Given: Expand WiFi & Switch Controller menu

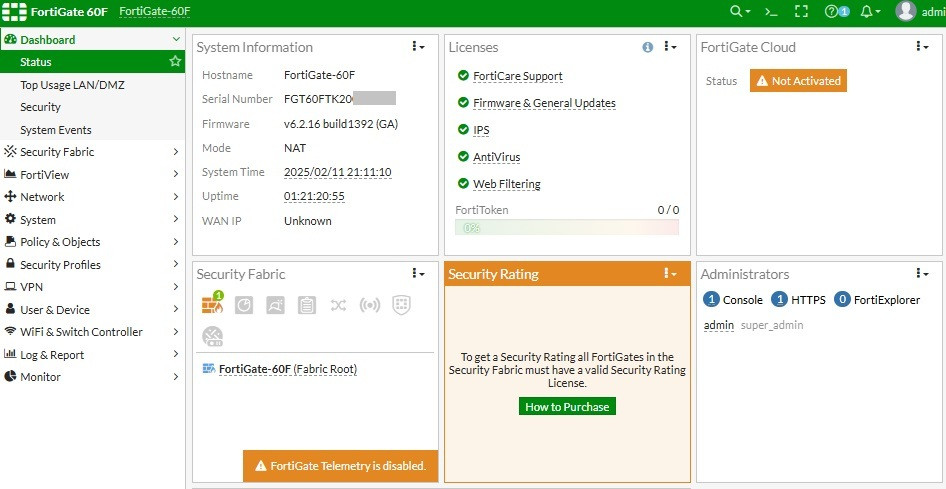Looking at the screenshot, I should click(176, 332).
